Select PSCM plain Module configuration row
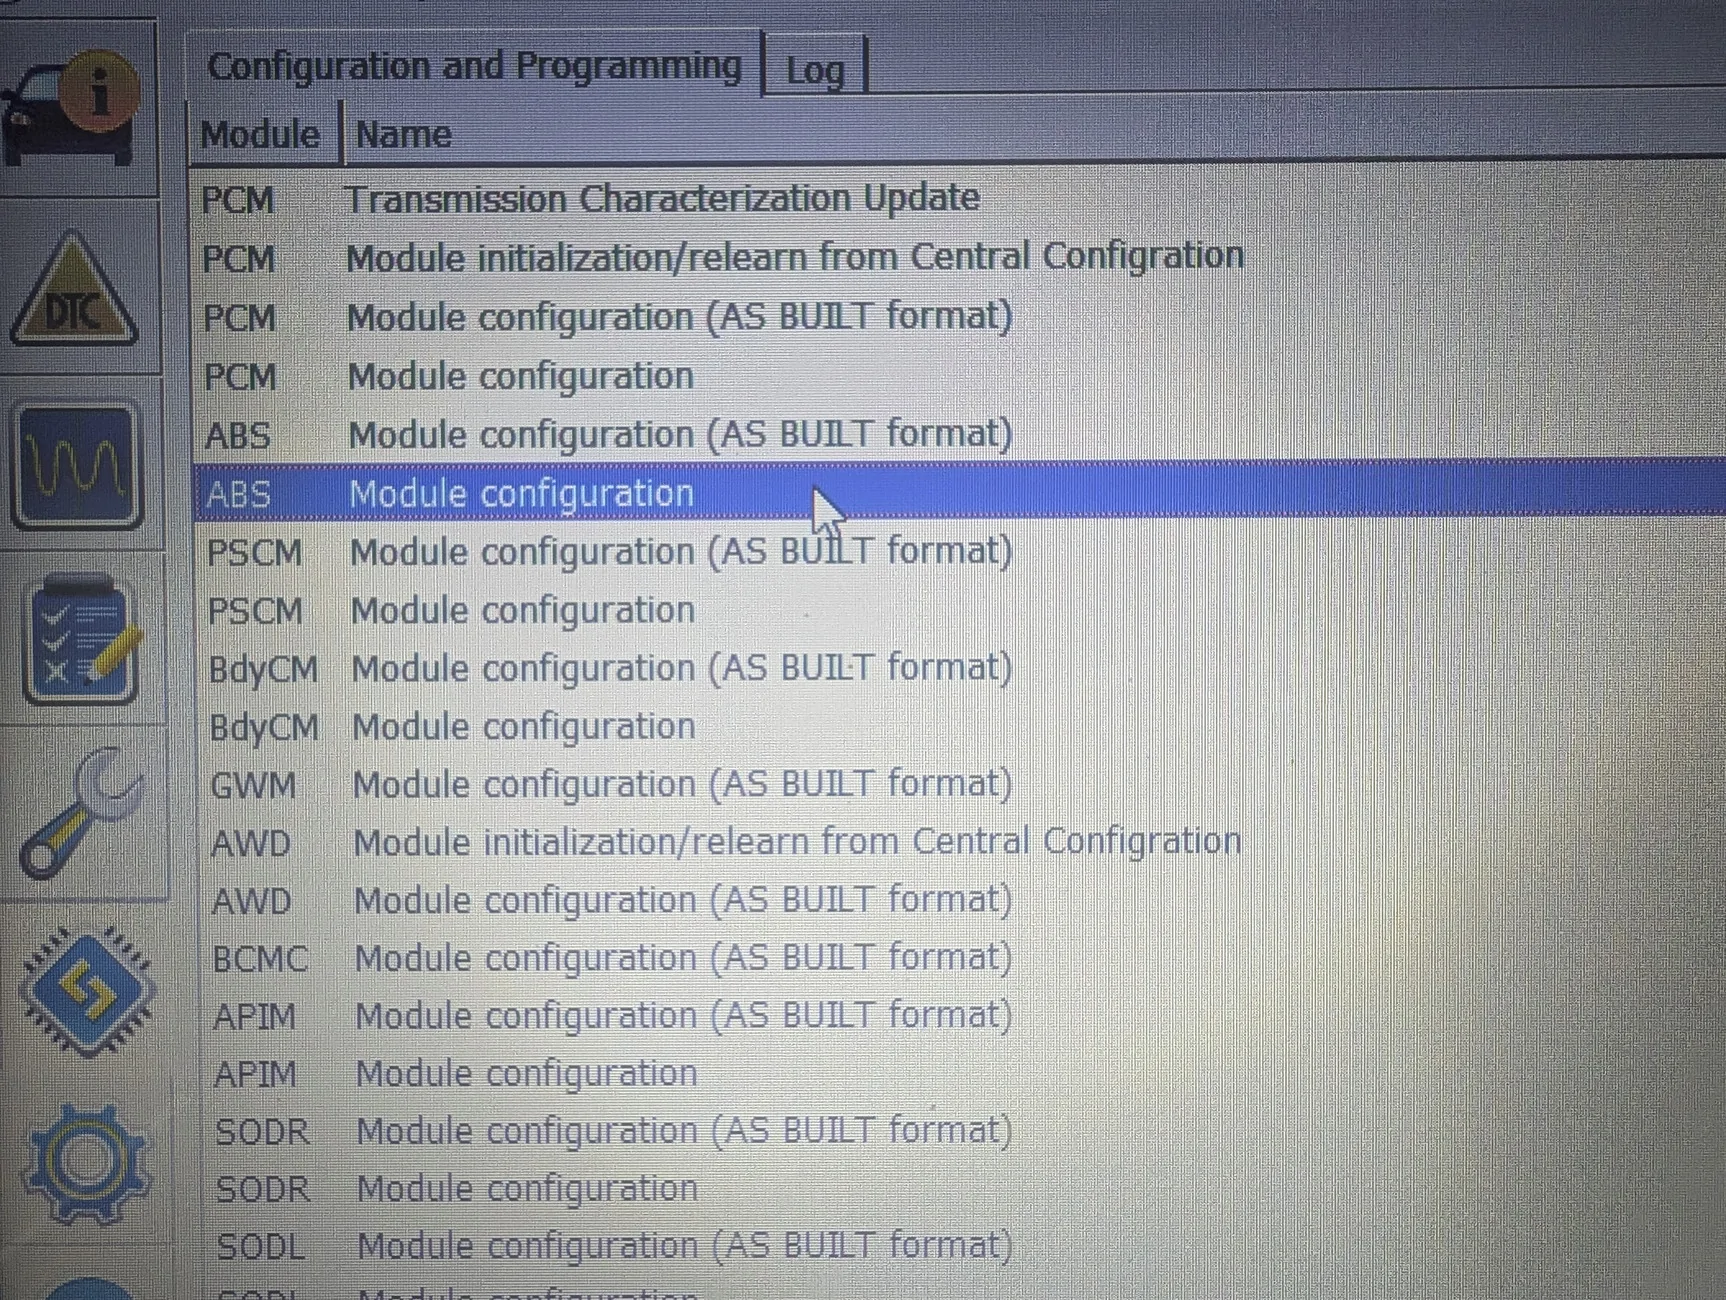The height and width of the screenshot is (1300, 1726). click(958, 610)
